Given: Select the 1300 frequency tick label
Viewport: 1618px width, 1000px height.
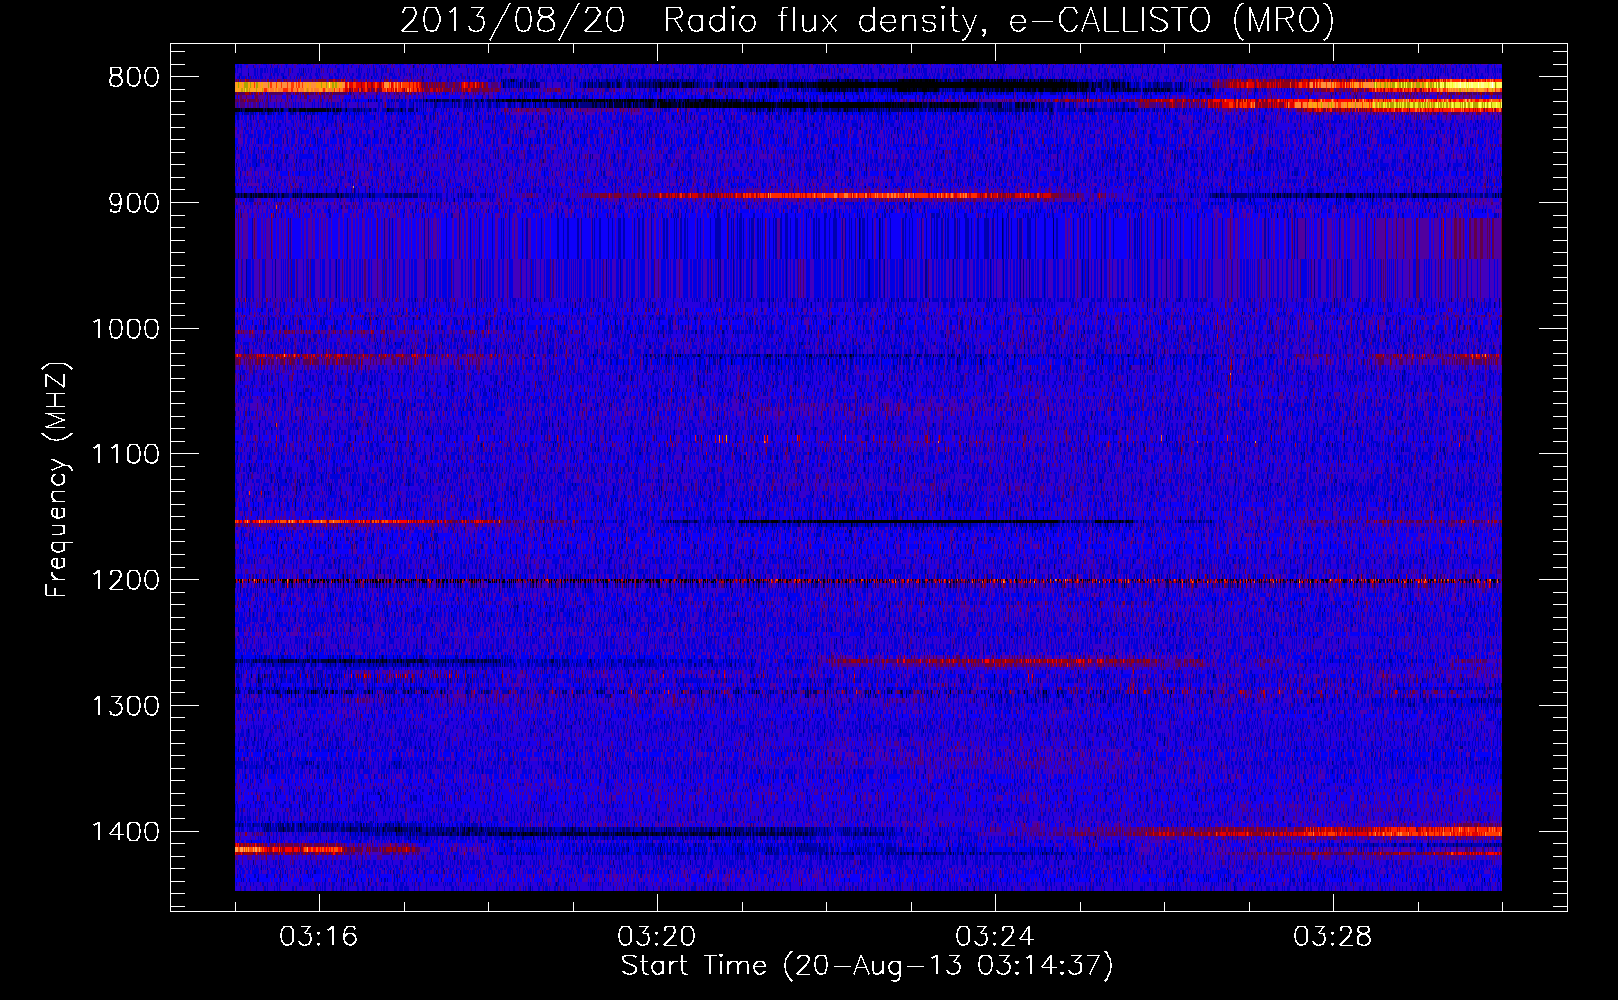Looking at the screenshot, I should [x=125, y=706].
